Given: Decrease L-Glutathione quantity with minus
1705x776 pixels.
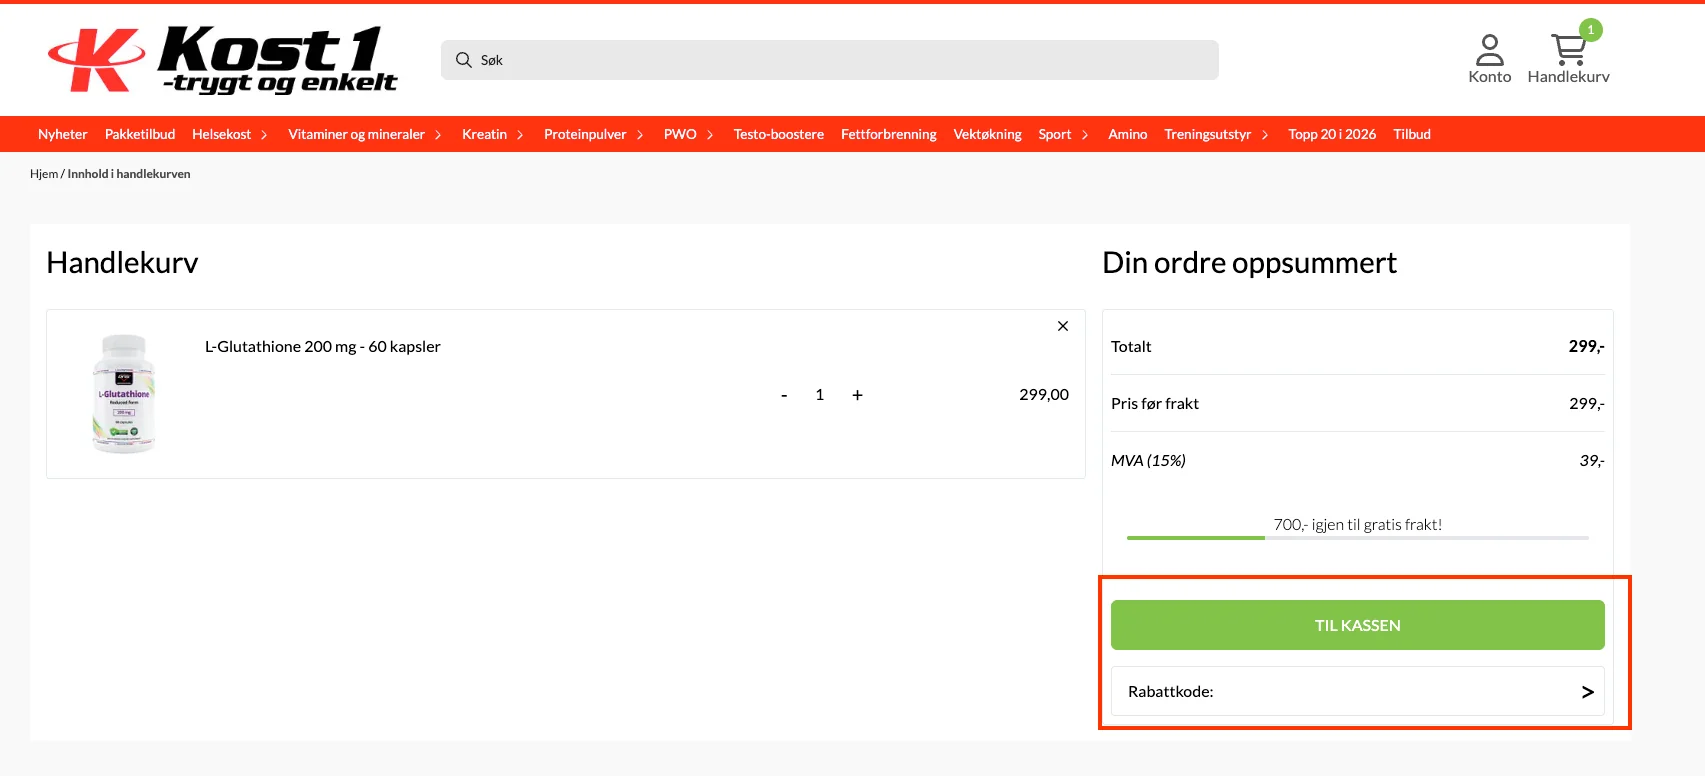Looking at the screenshot, I should (784, 395).
